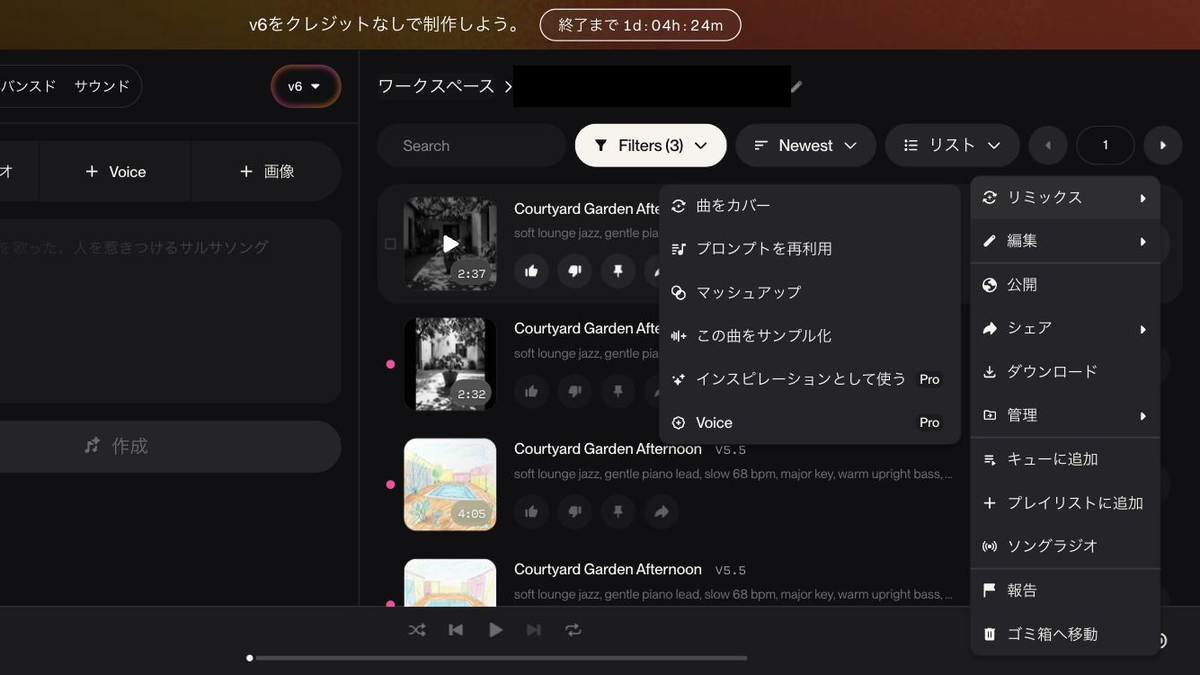This screenshot has height=675, width=1200.
Task: Focus the Search field
Action: [x=471, y=146]
